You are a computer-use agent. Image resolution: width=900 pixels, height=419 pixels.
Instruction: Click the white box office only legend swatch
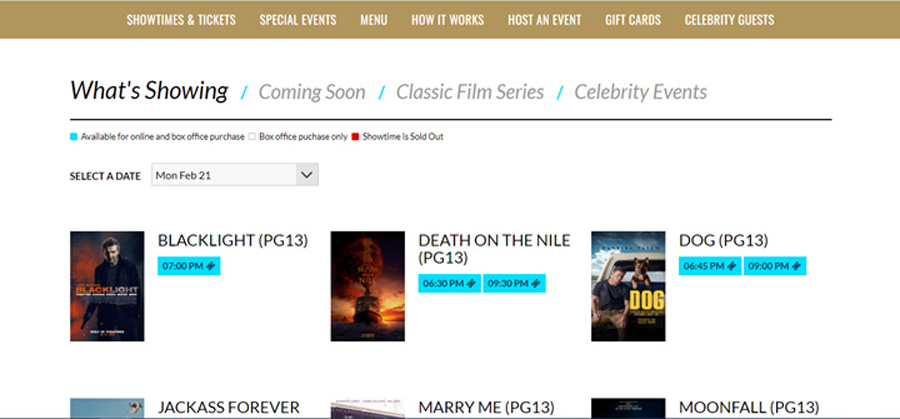pos(252,137)
